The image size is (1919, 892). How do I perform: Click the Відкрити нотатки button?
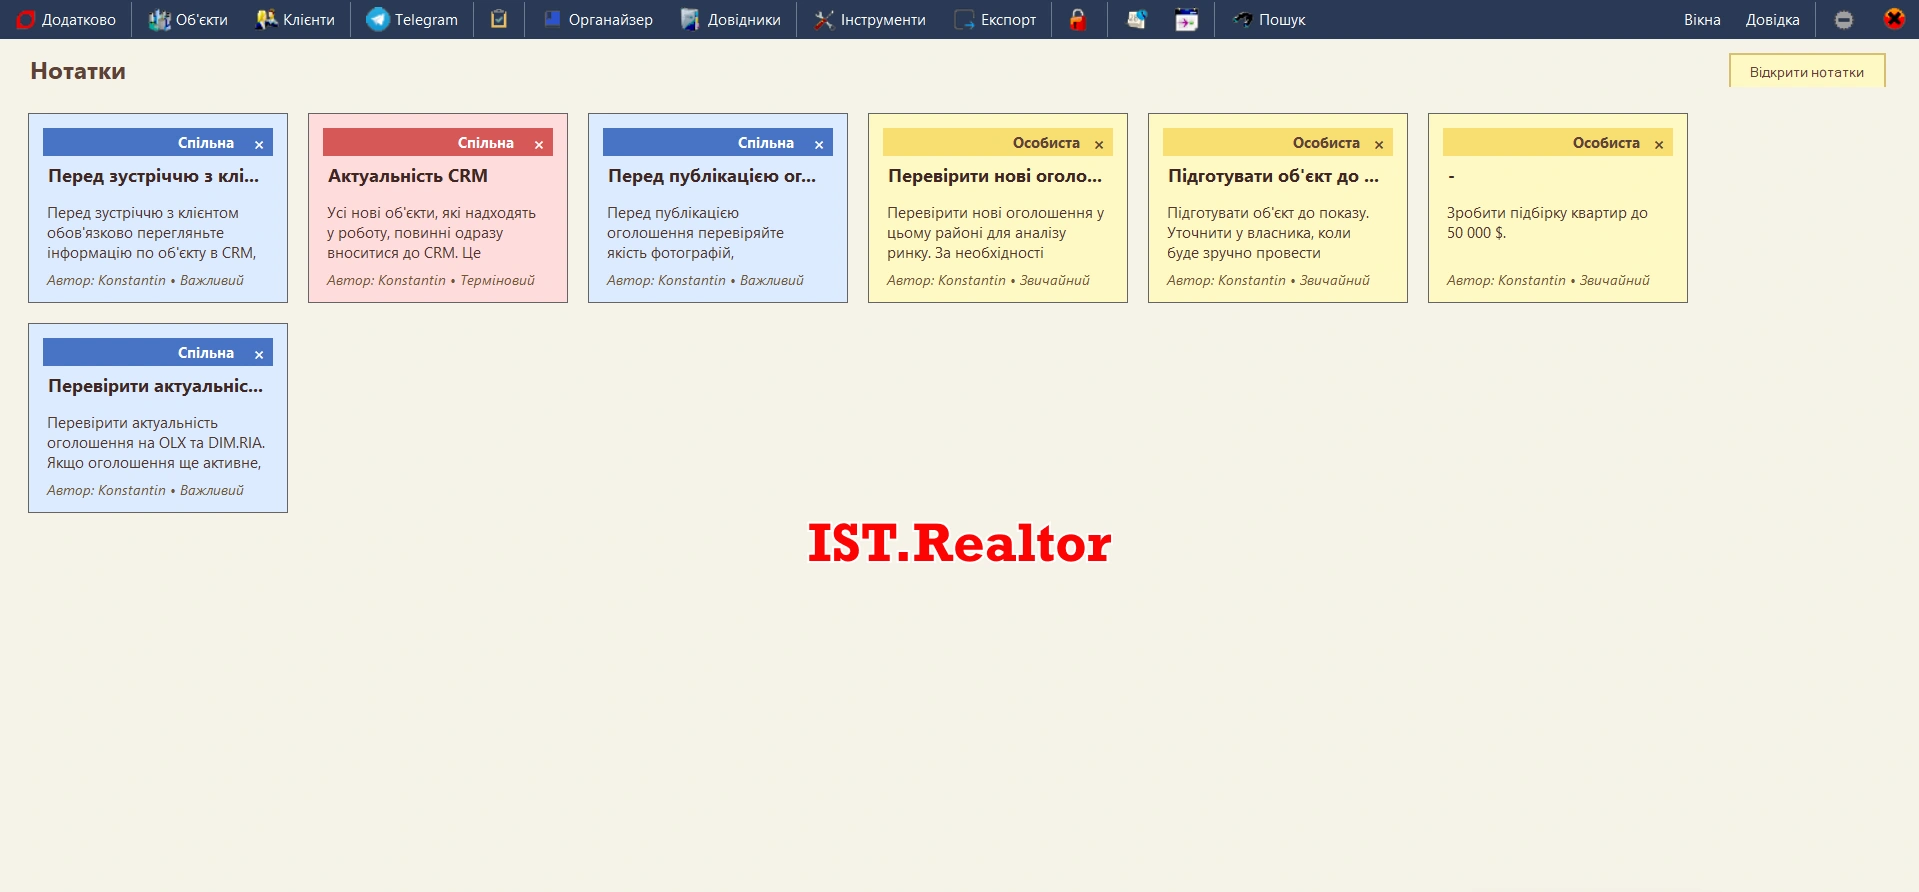click(1806, 72)
